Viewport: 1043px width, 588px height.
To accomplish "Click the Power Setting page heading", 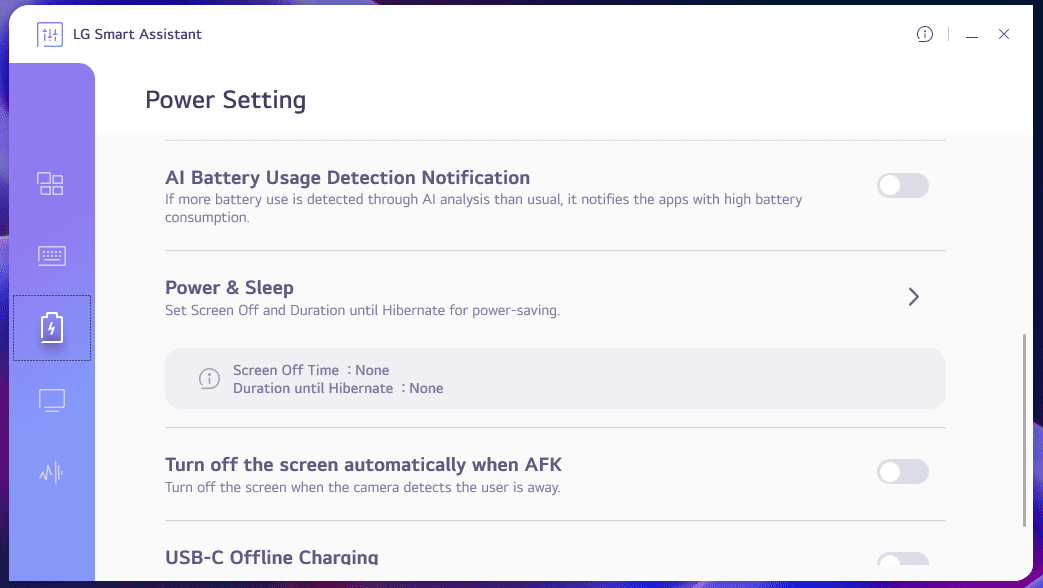I will pos(225,100).
